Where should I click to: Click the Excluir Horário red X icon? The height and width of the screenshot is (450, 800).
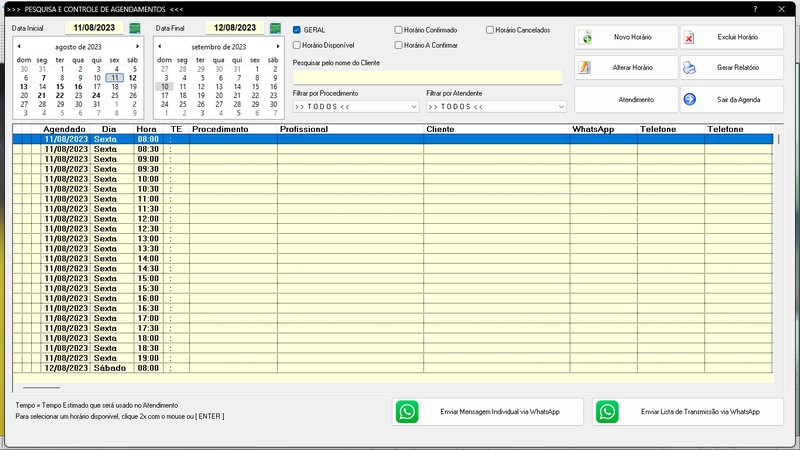pyautogui.click(x=689, y=37)
